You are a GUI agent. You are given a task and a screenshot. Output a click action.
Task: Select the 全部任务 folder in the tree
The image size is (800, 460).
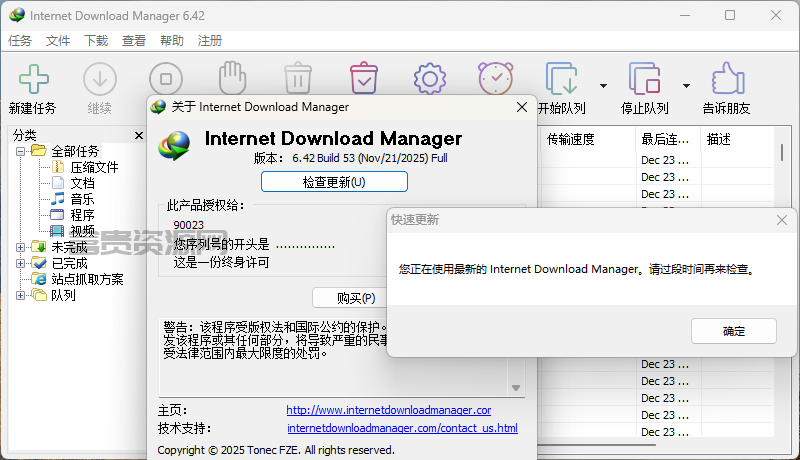[75, 151]
